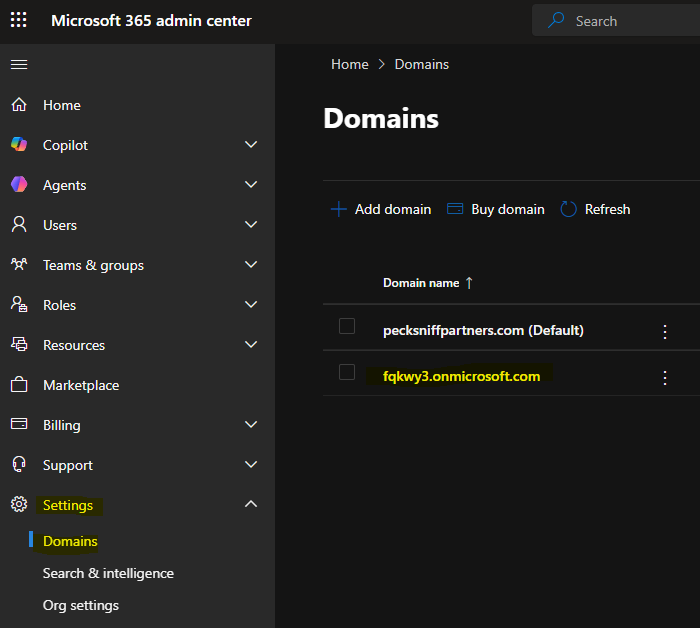The width and height of the screenshot is (700, 628).
Task: Click into the Search input field
Action: coord(616,21)
